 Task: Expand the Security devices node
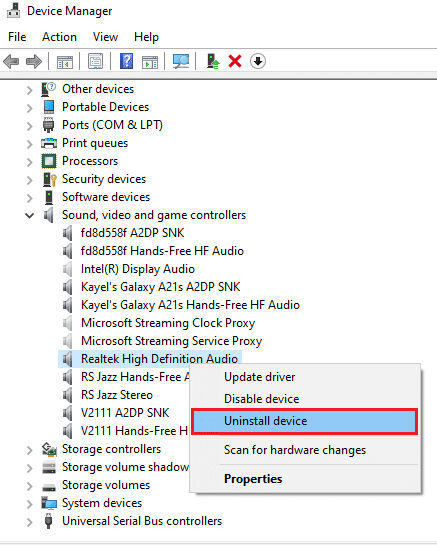(x=30, y=180)
